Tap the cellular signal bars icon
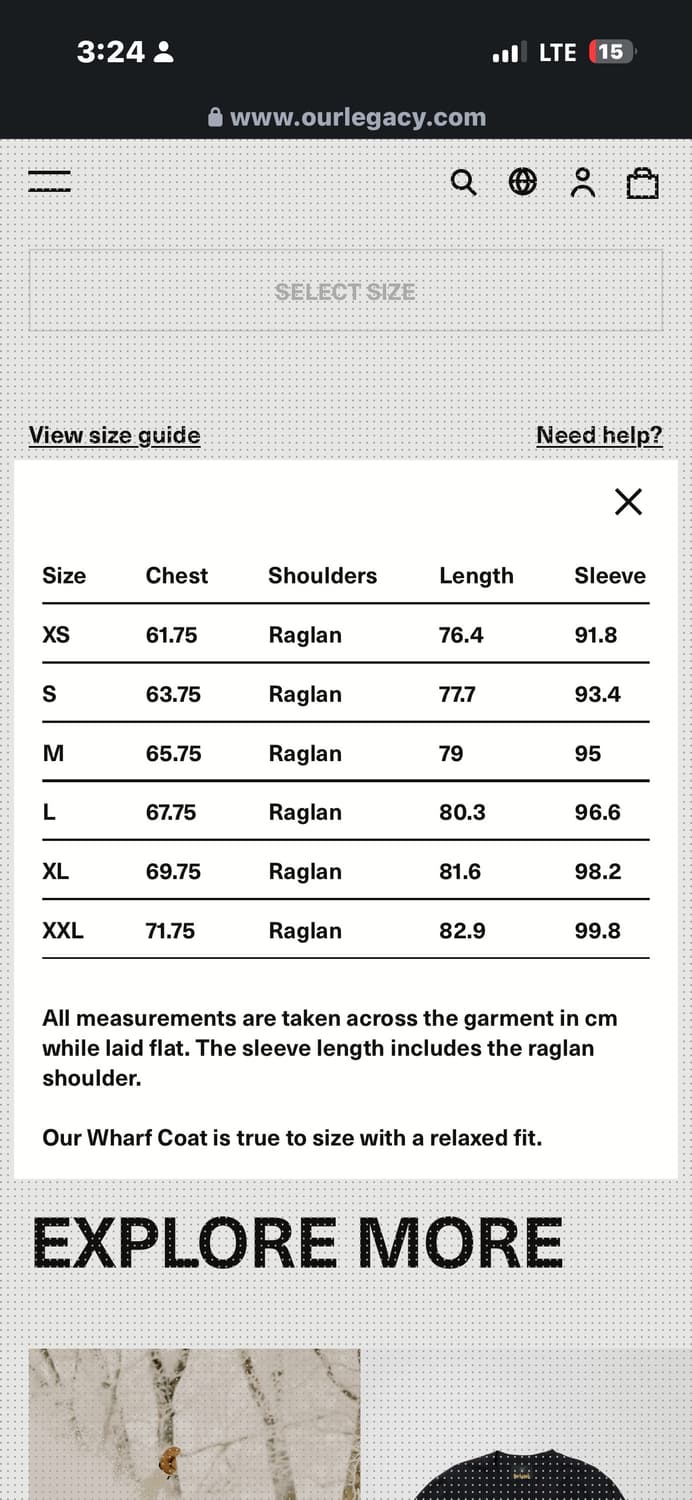The height and width of the screenshot is (1500, 692). [506, 53]
